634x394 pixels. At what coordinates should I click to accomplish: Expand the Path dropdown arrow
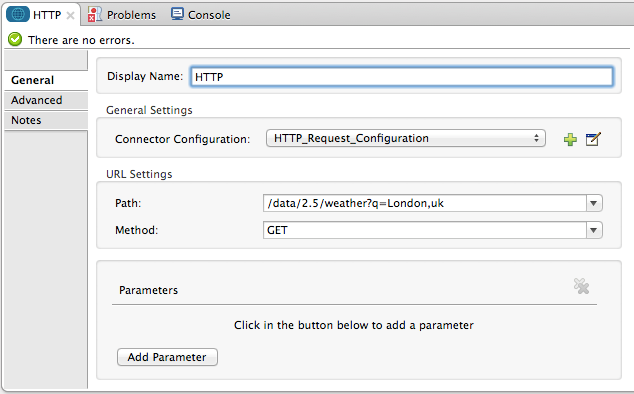(x=594, y=203)
